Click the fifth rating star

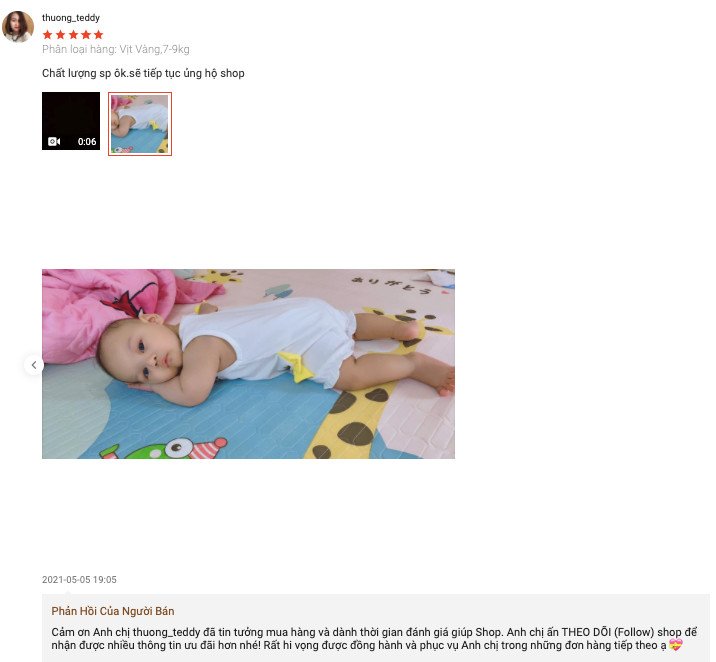[99, 35]
